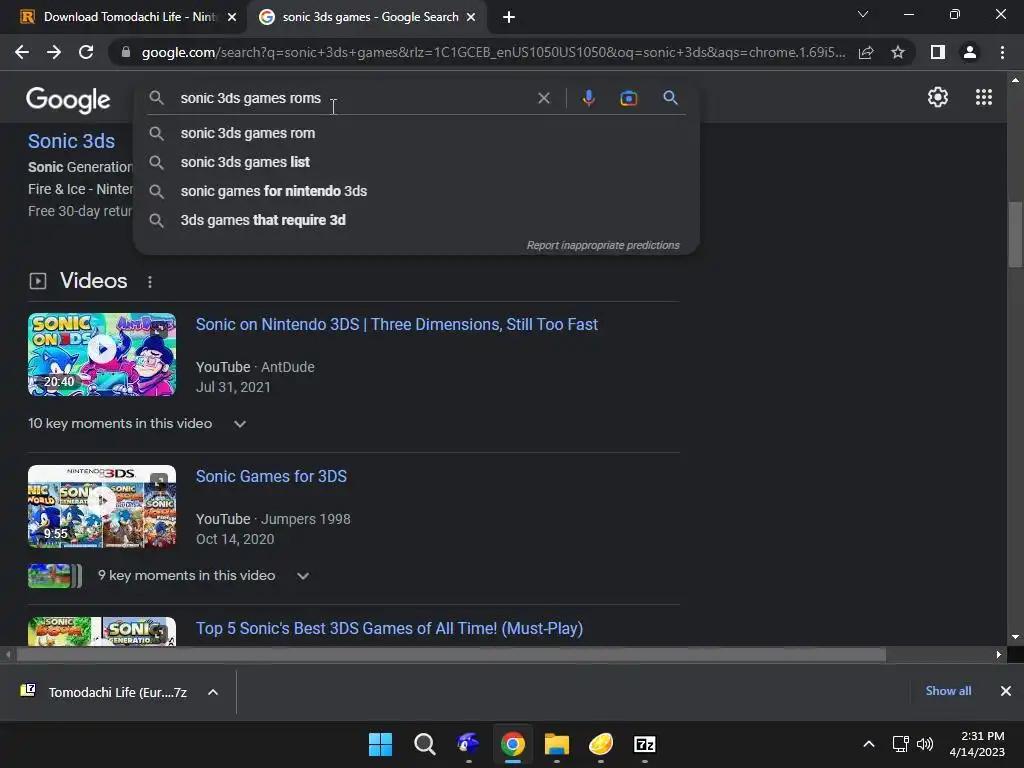
Task: Choose suggestion sonic 3ds games list
Action: tap(416, 162)
